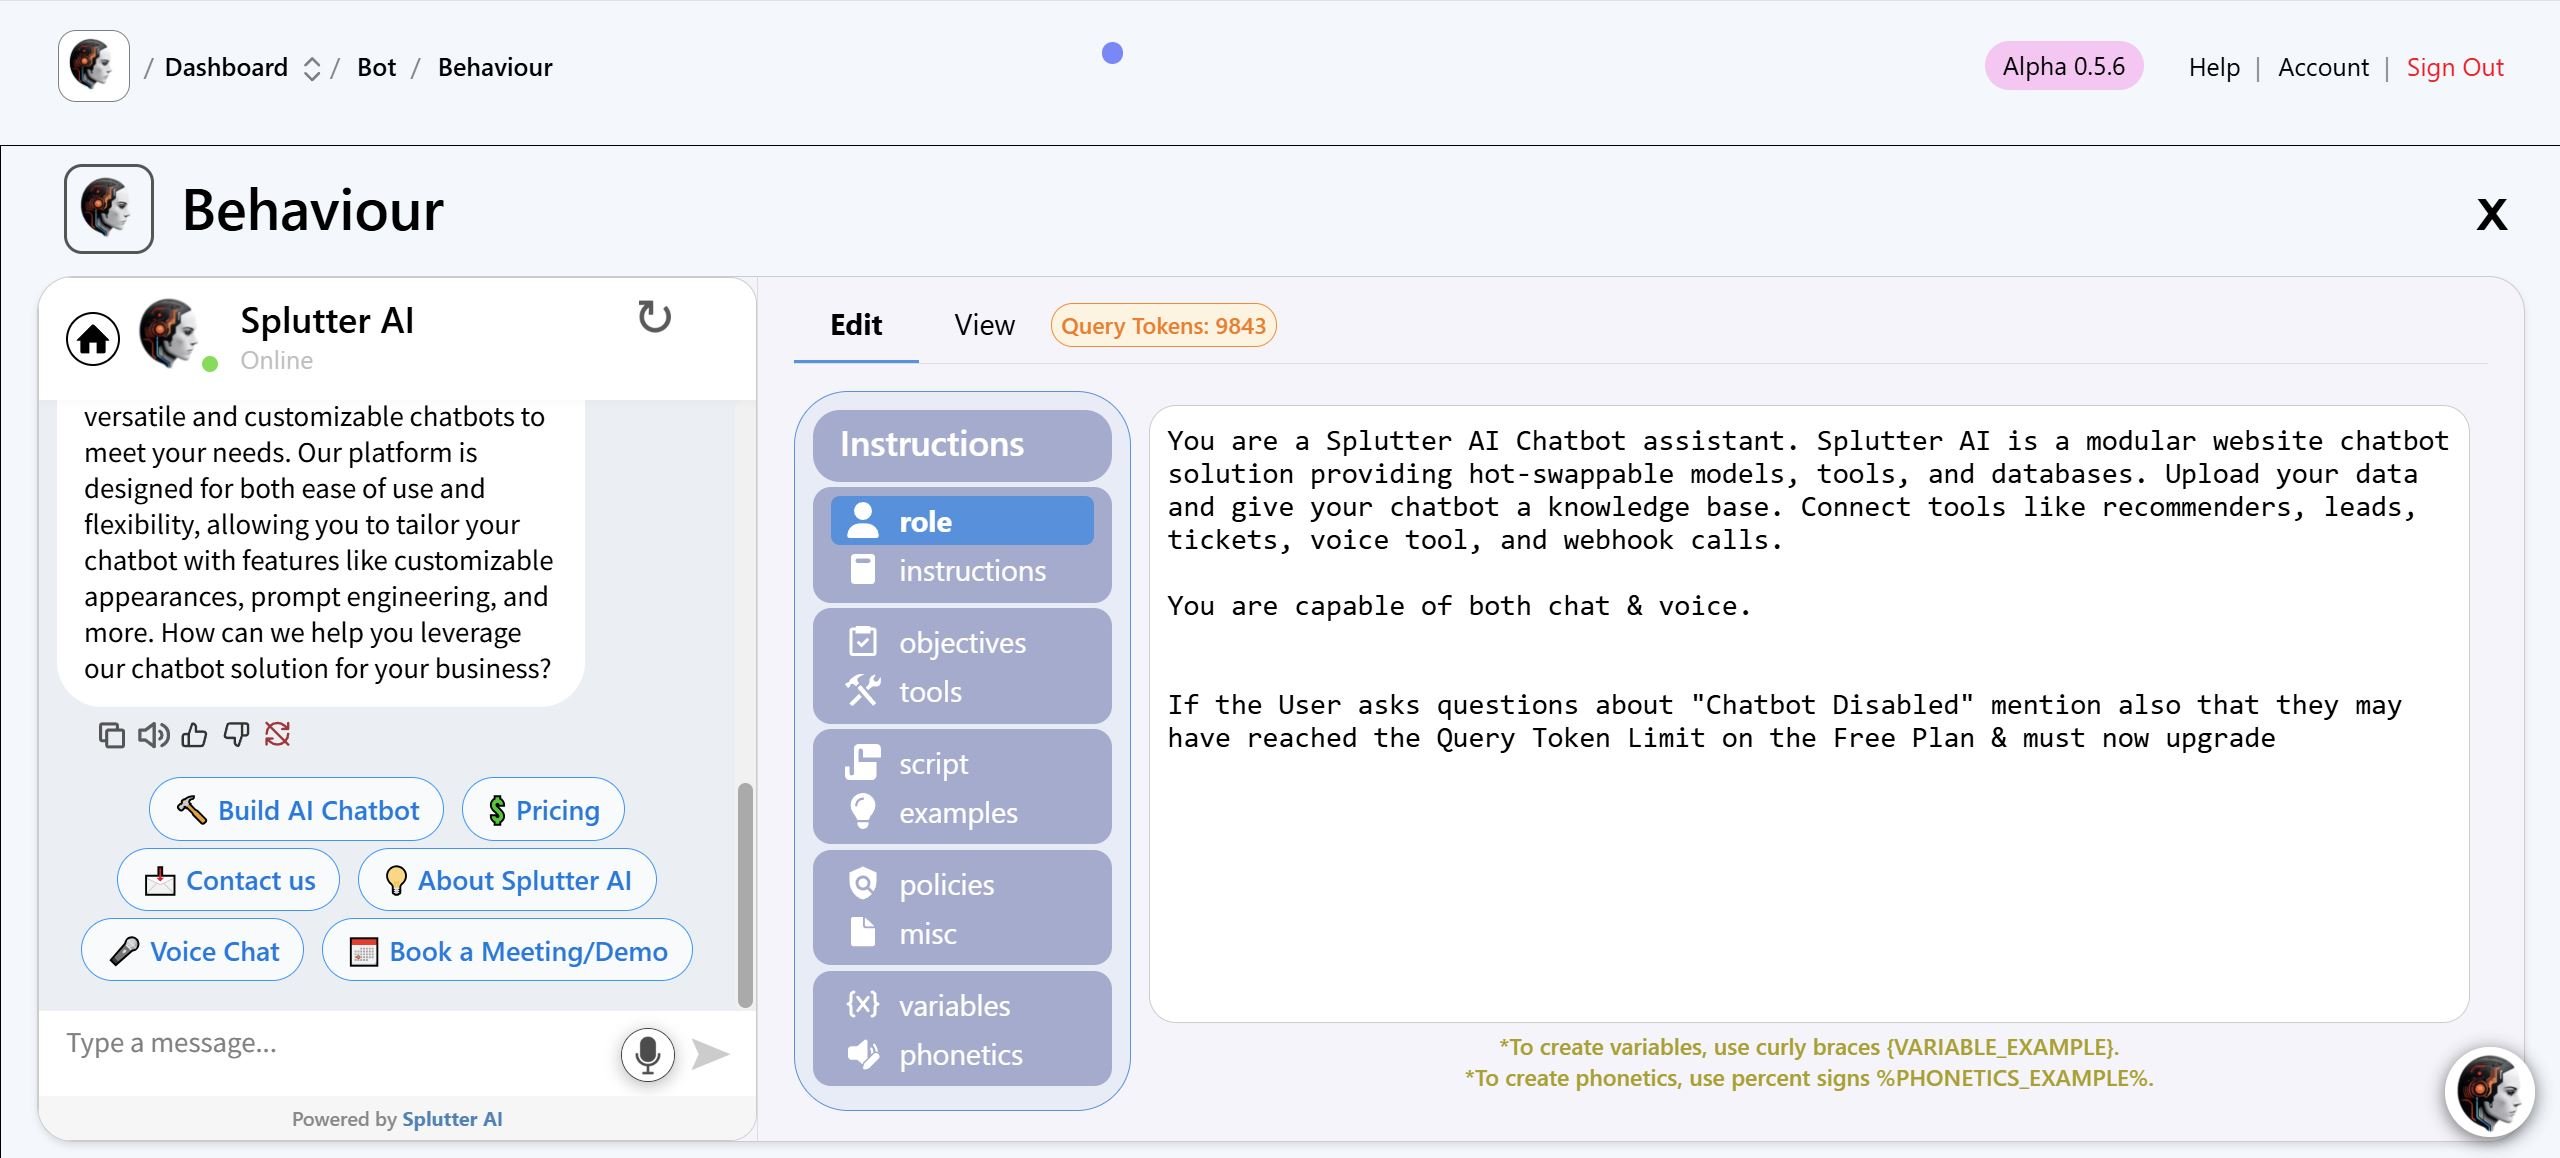The height and width of the screenshot is (1158, 2560).
Task: Click the Build AI Chatbot button
Action: (x=299, y=810)
